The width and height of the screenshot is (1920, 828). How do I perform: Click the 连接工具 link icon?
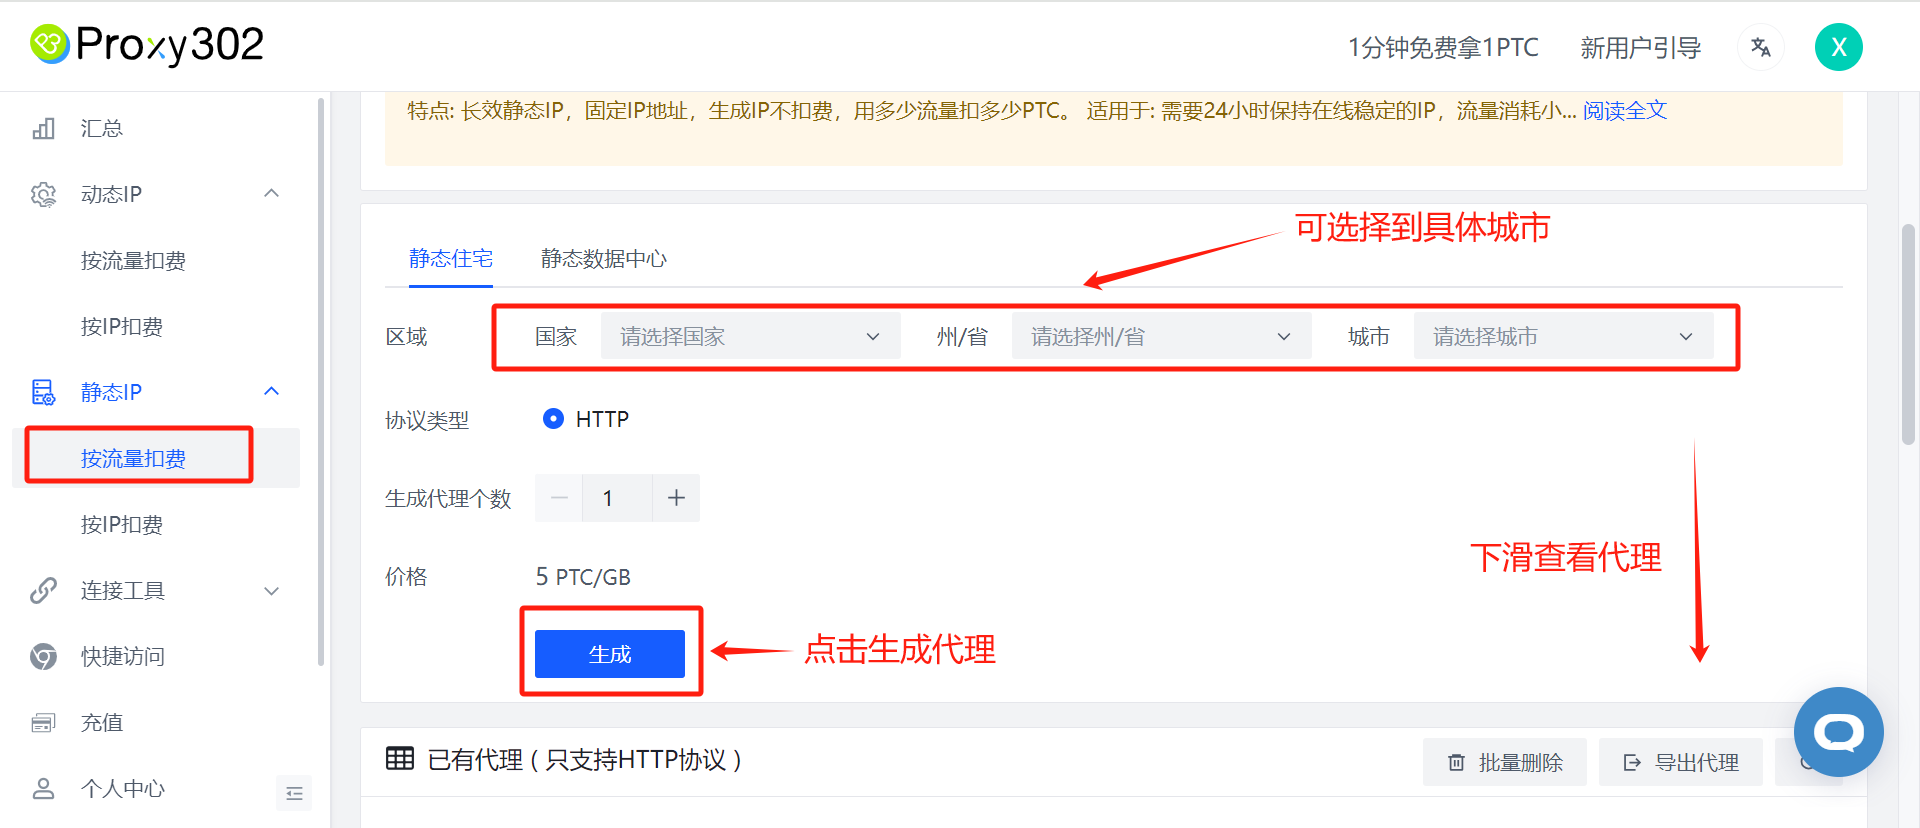pyautogui.click(x=43, y=590)
